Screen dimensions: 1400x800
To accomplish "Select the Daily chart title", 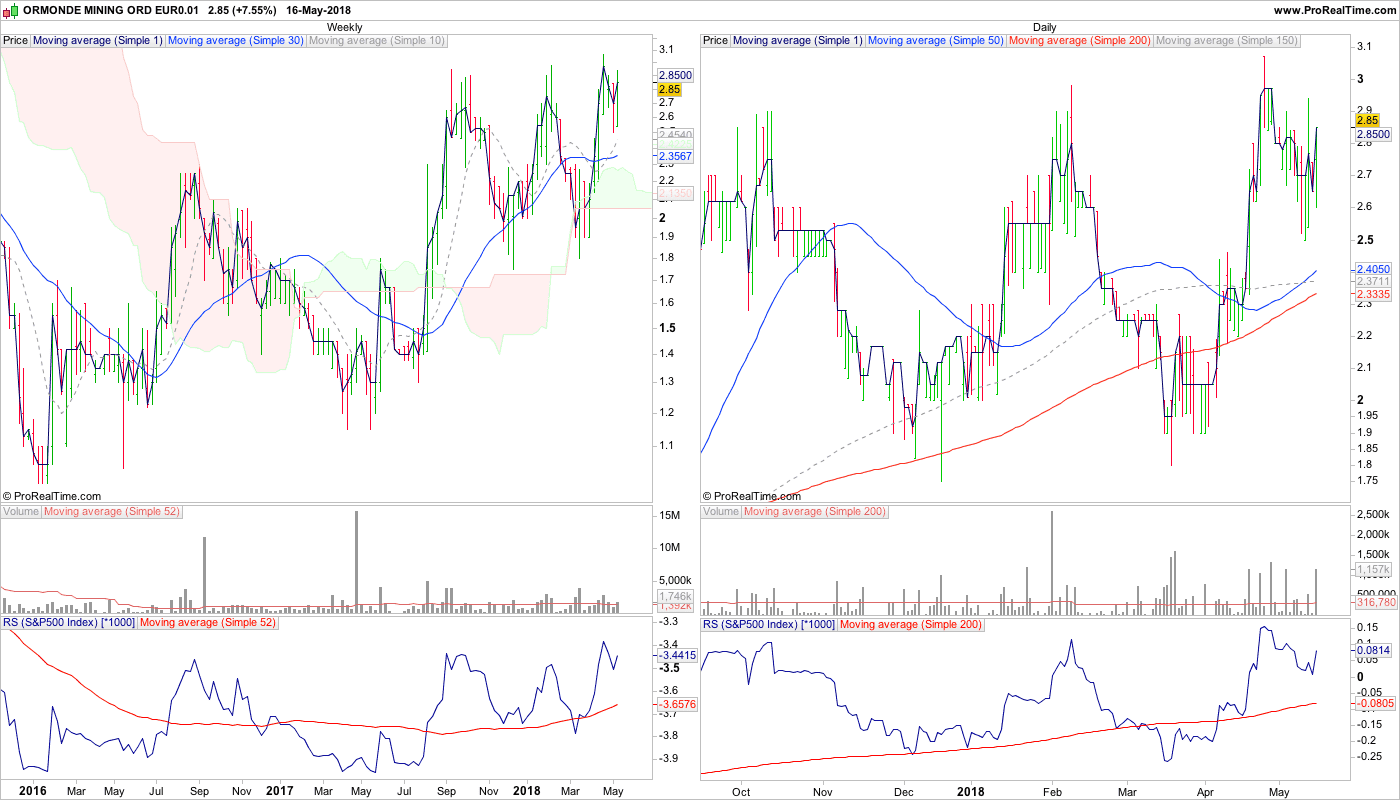I will pos(1045,27).
